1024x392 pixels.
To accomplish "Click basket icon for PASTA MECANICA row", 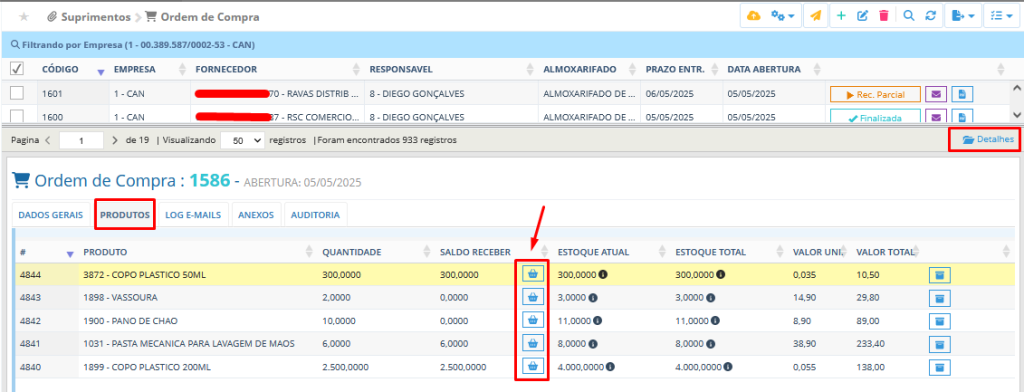I will pyautogui.click(x=533, y=343).
